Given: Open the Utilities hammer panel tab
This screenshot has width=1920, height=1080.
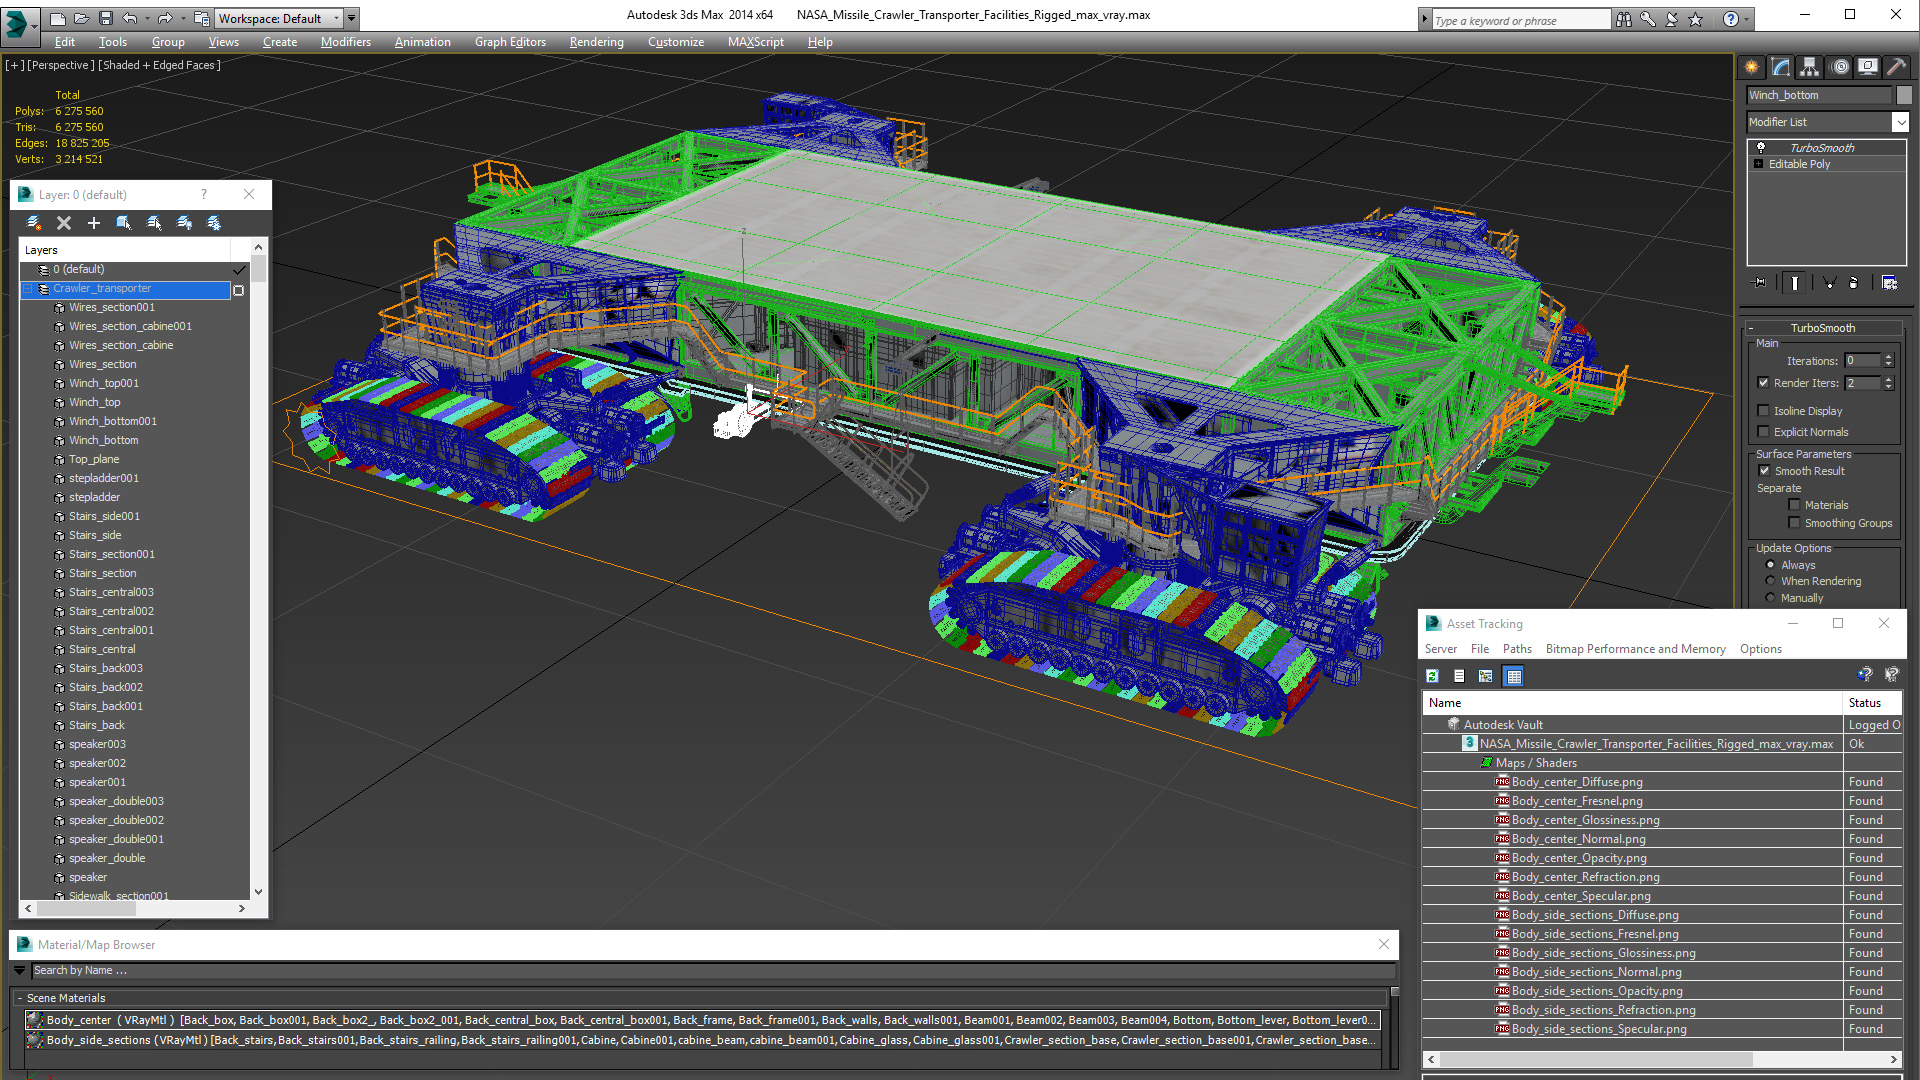Looking at the screenshot, I should coord(1896,67).
